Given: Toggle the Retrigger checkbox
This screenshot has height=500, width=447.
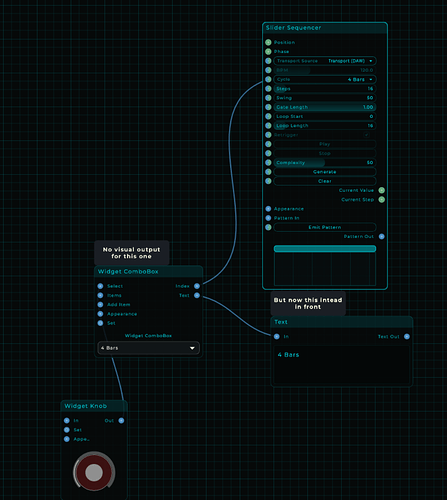Looking at the screenshot, I should [x=366, y=135].
